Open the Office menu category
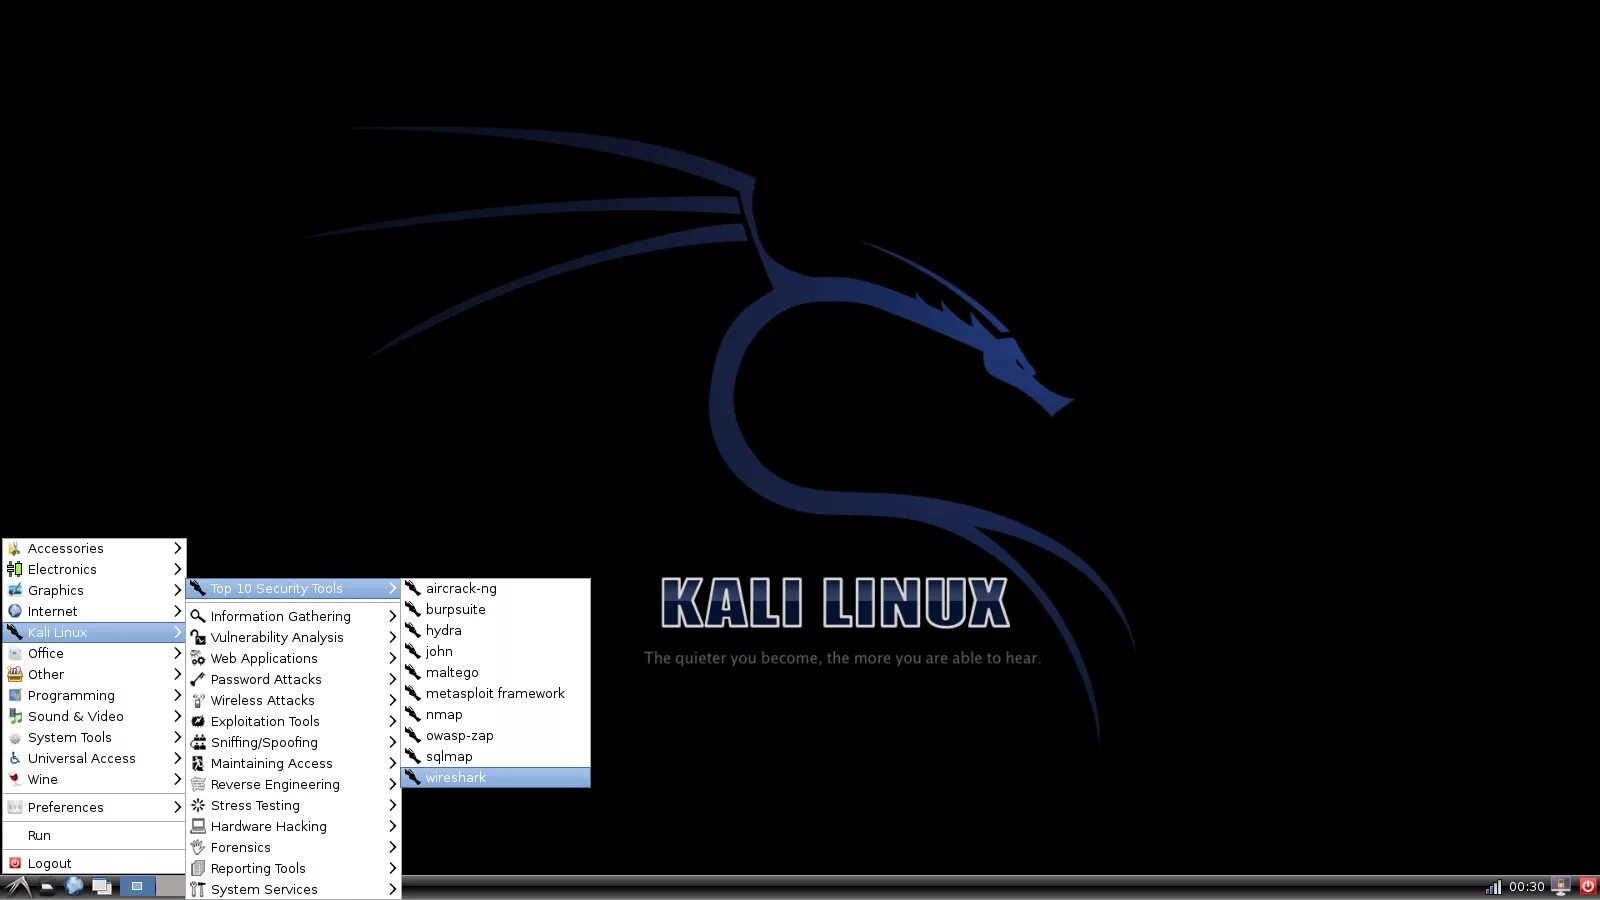Screen dimensions: 1600x900 [x=94, y=653]
